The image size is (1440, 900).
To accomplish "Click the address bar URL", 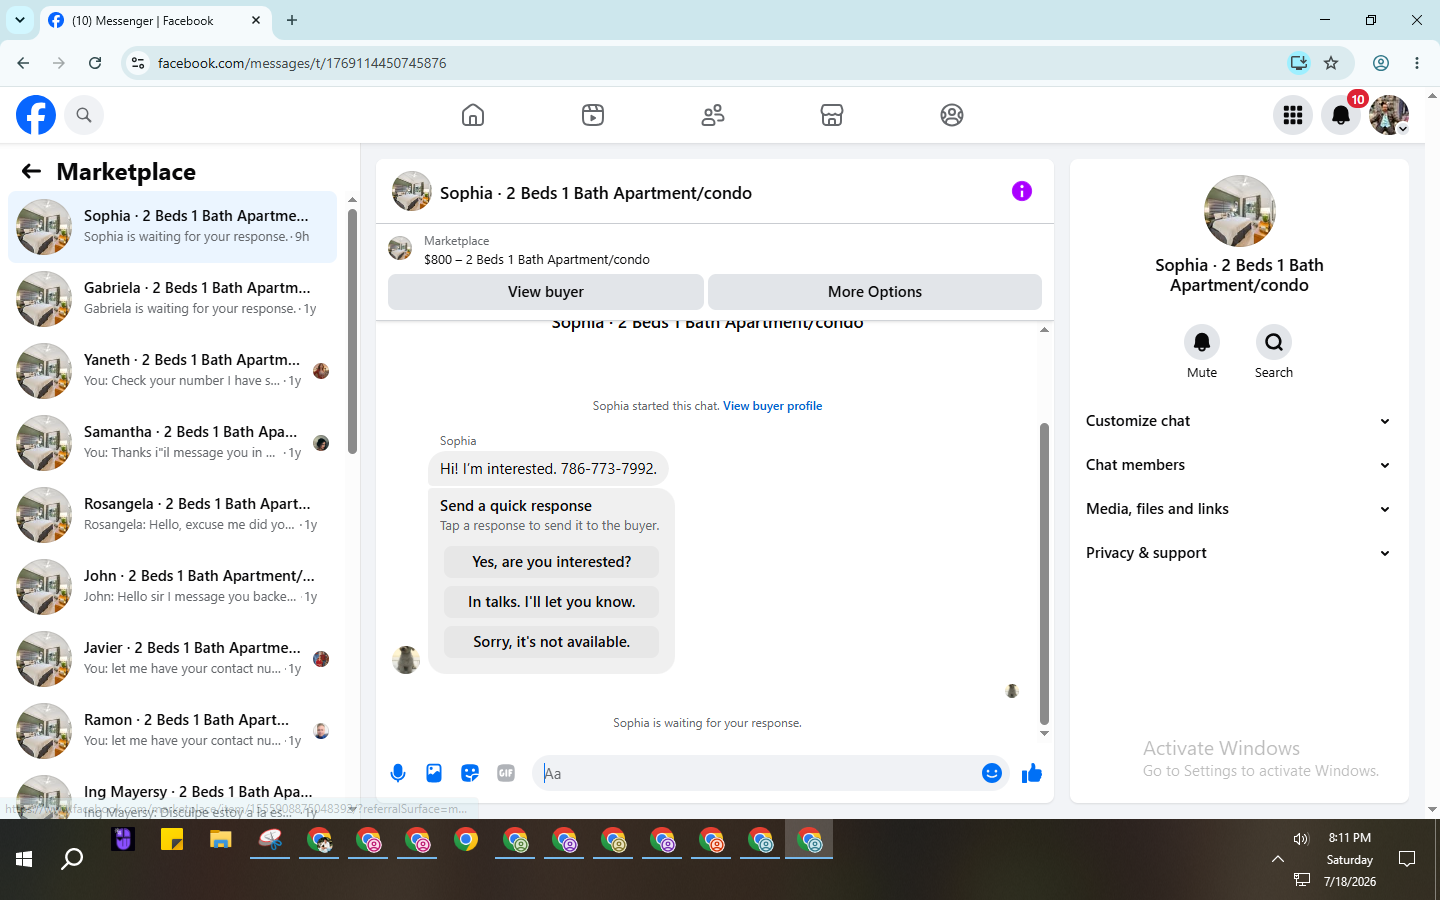I will 302,63.
